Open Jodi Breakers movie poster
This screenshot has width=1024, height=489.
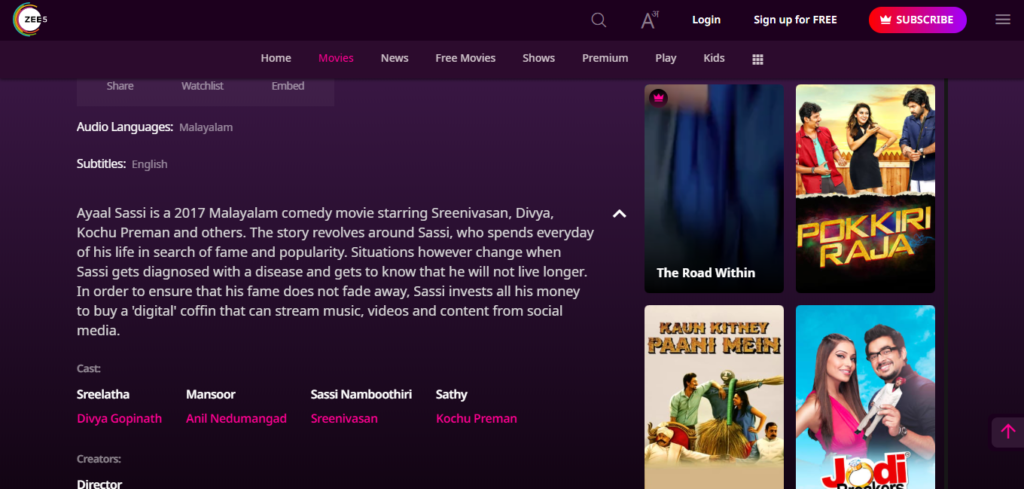pos(865,397)
